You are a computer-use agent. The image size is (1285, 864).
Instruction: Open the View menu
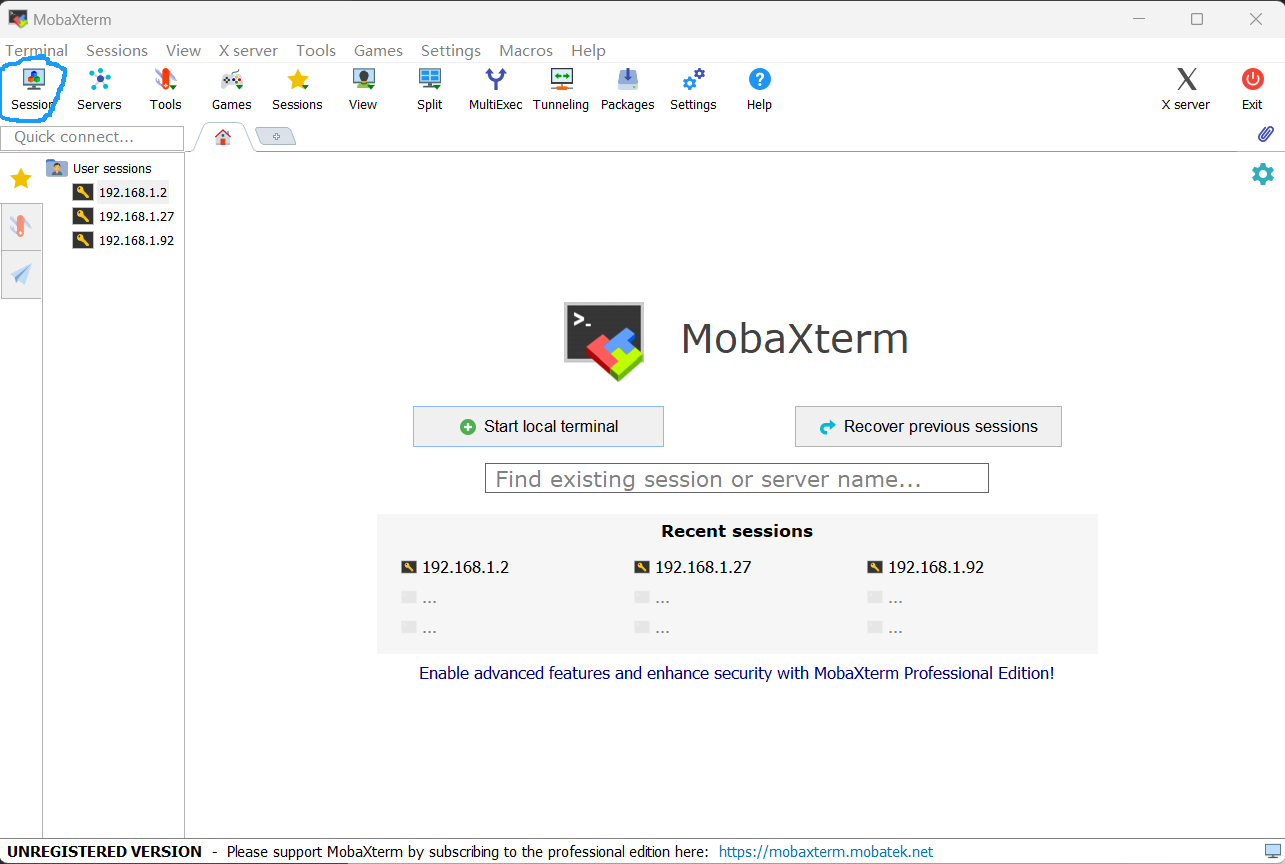[x=183, y=50]
